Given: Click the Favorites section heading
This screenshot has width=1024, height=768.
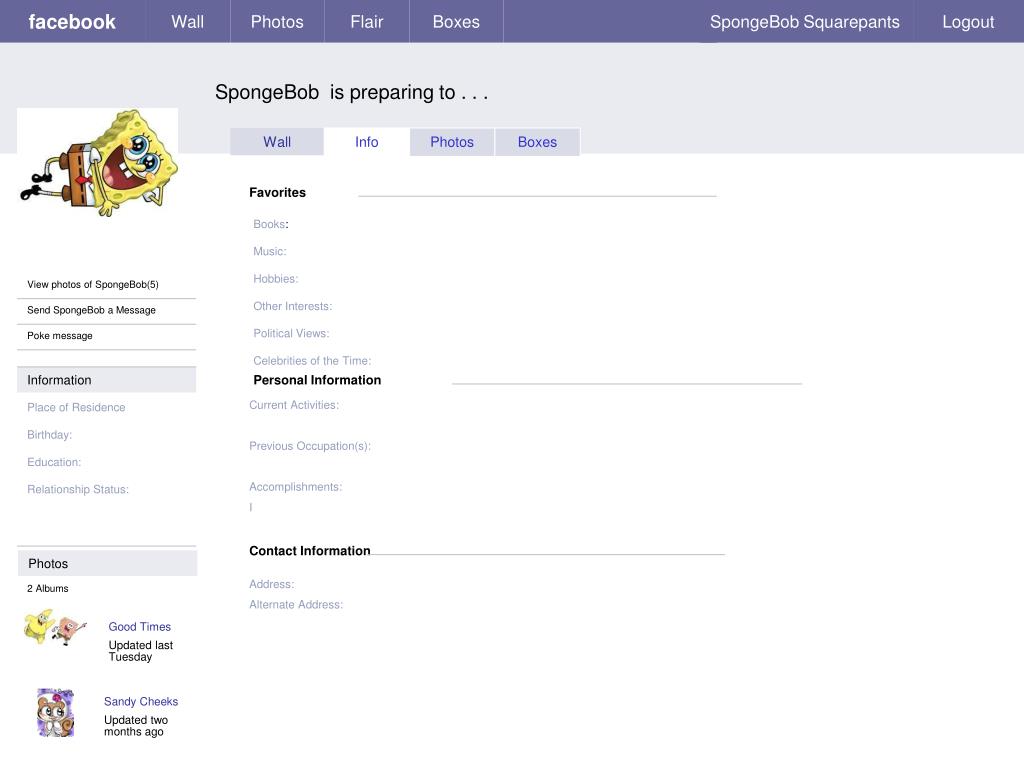Looking at the screenshot, I should (278, 193).
